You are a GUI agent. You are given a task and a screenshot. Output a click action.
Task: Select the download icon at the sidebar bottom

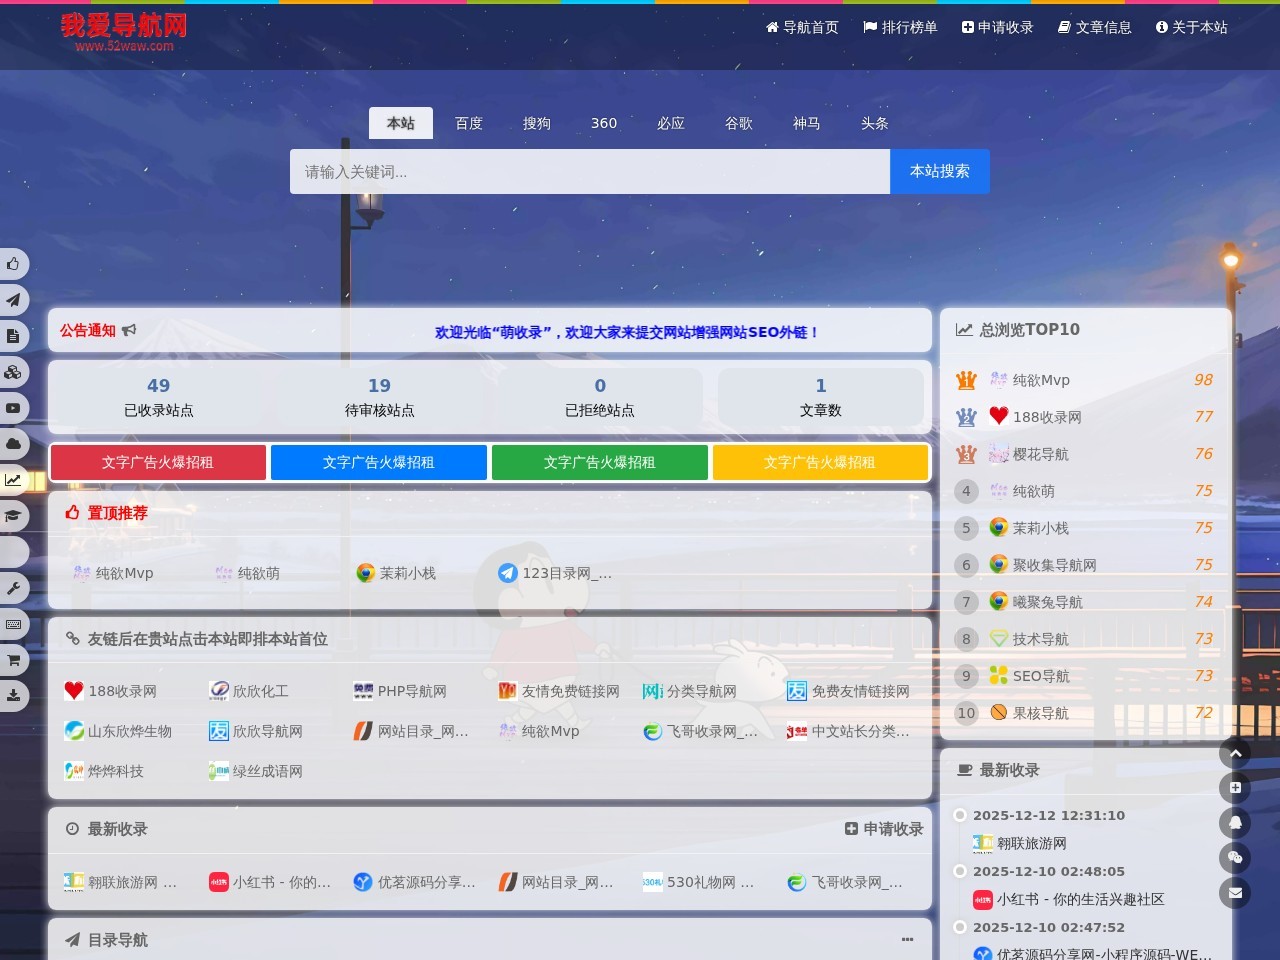point(13,696)
